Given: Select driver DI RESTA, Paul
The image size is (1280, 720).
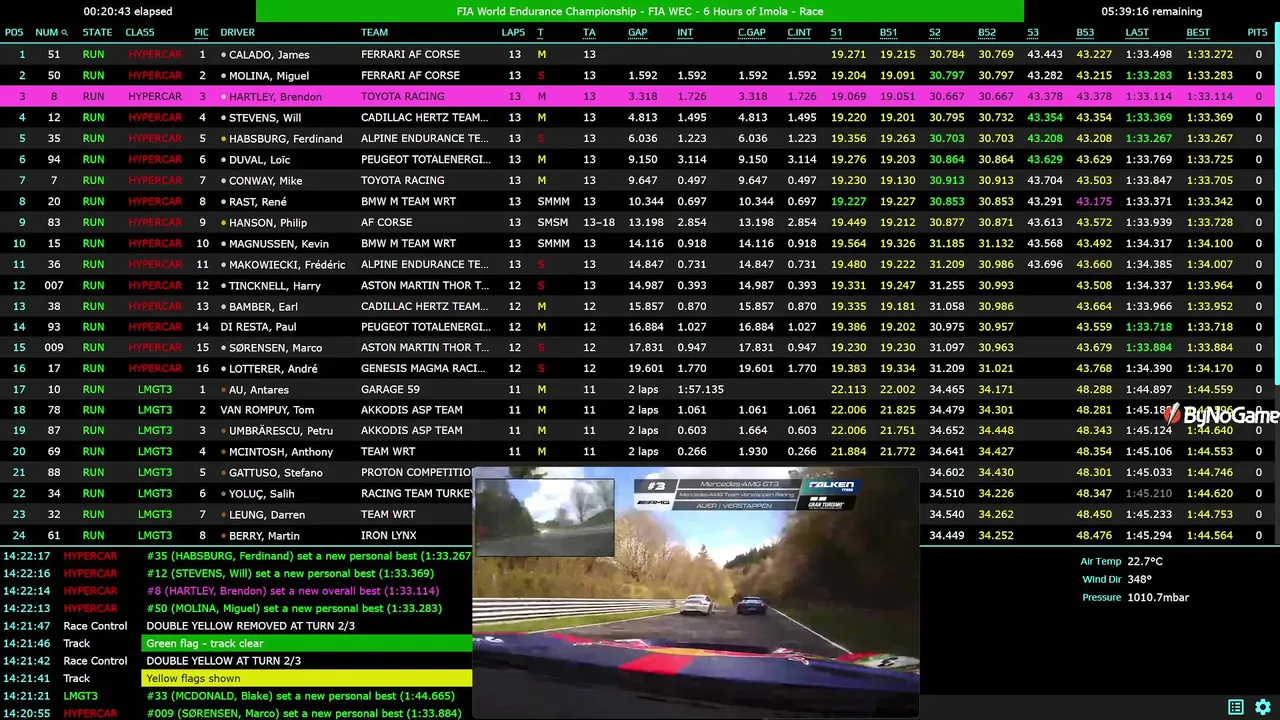Looking at the screenshot, I should [259, 327].
